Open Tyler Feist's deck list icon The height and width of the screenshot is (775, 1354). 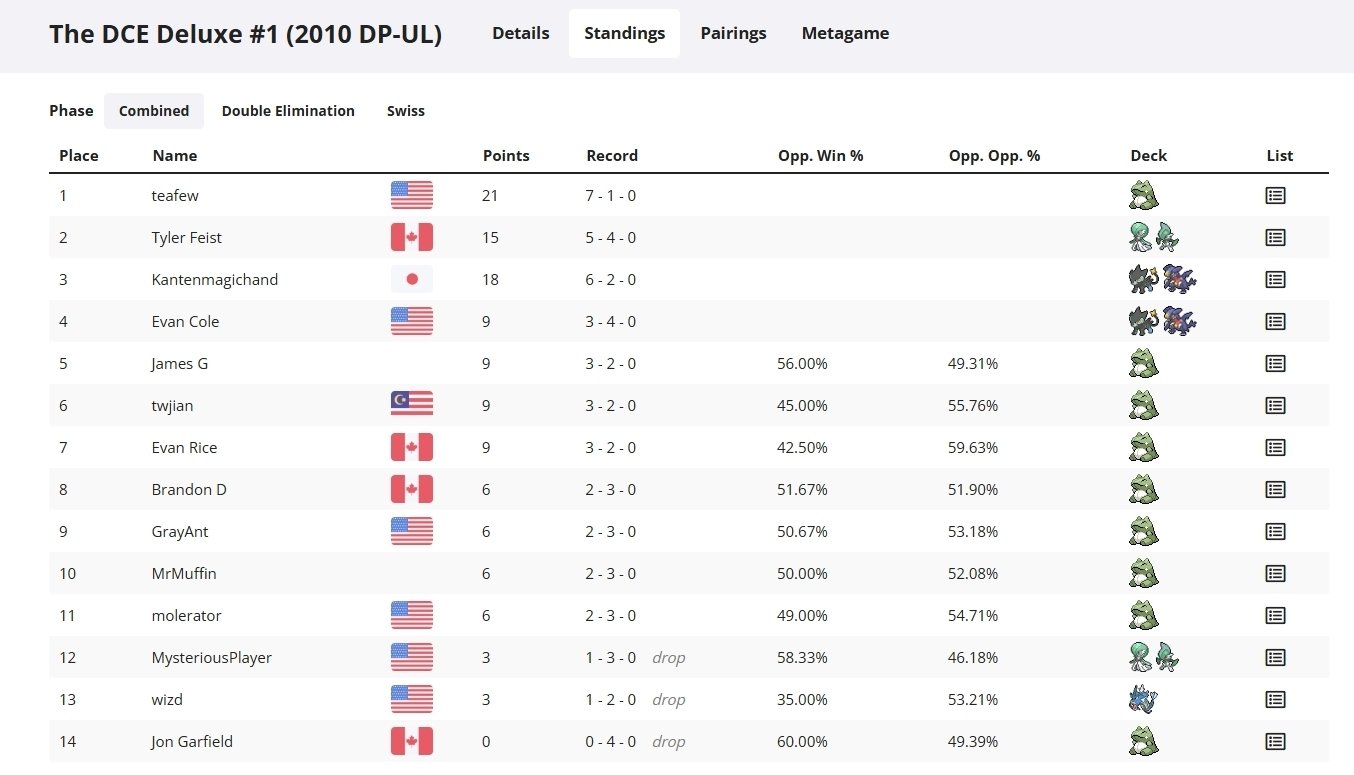click(x=1274, y=238)
